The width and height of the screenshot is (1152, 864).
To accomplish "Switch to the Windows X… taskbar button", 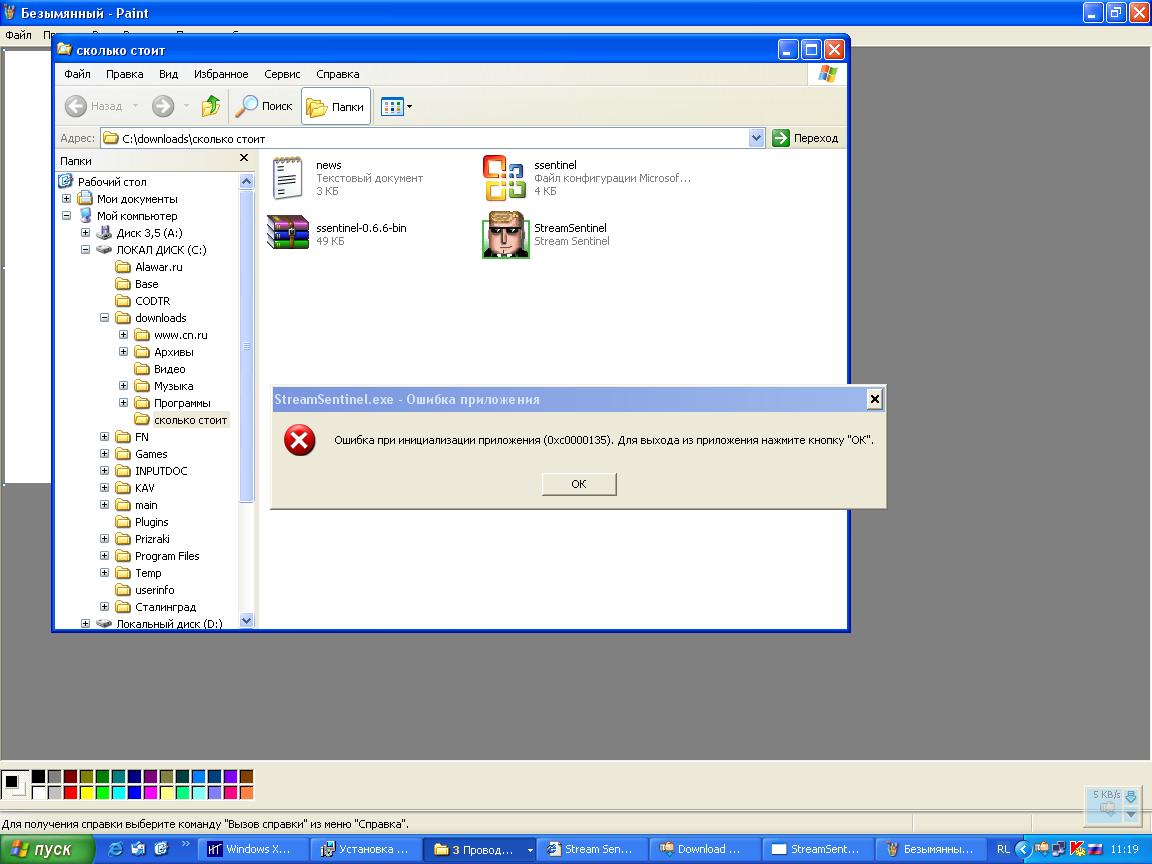I will 253,849.
